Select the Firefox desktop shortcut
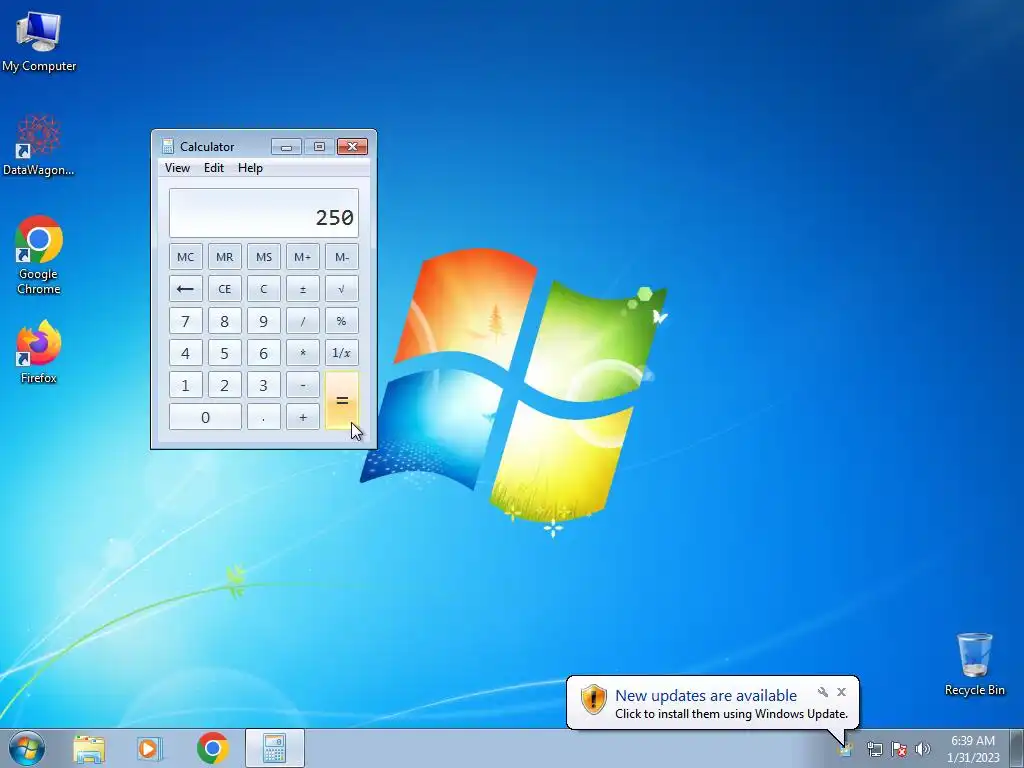This screenshot has height=768, width=1024. coord(39,351)
